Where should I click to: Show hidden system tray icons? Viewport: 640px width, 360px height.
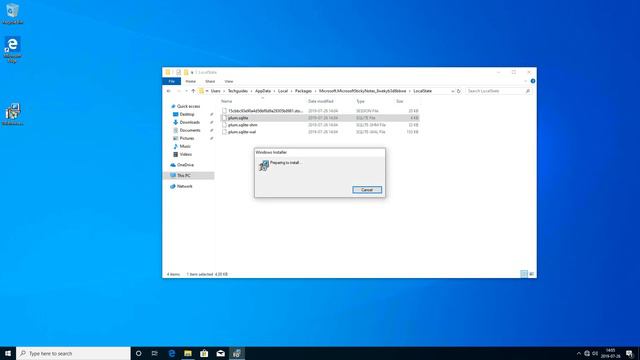coord(578,353)
